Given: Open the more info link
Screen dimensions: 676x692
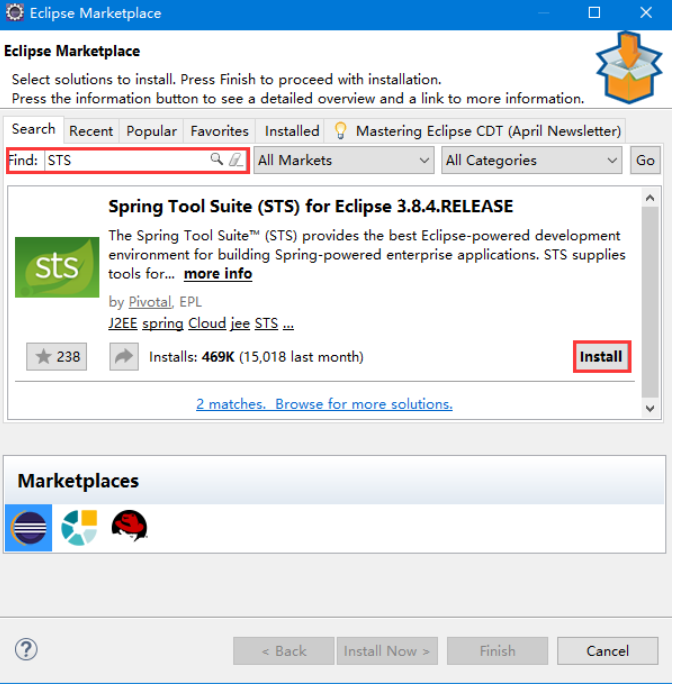Looking at the screenshot, I should tap(219, 275).
